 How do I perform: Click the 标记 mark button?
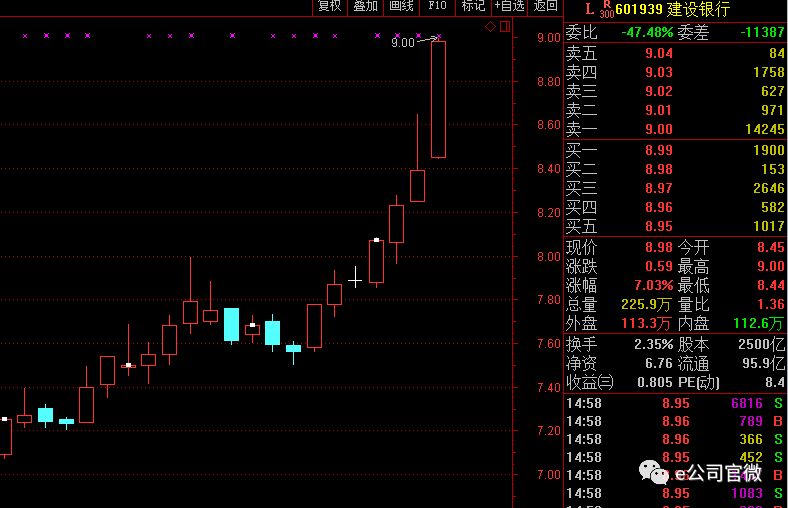473,6
